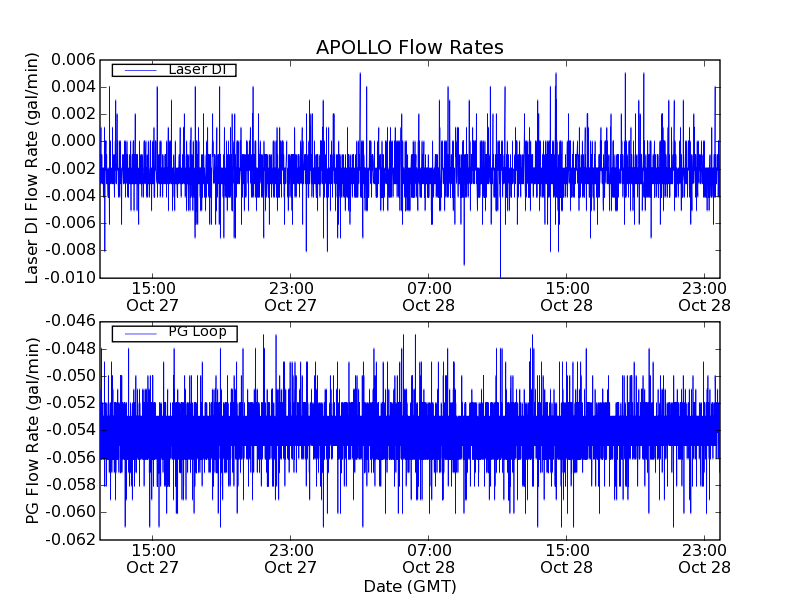Click the blue line sample in PG Loop legend
Screen dimensions: 800x600
(x=141, y=334)
